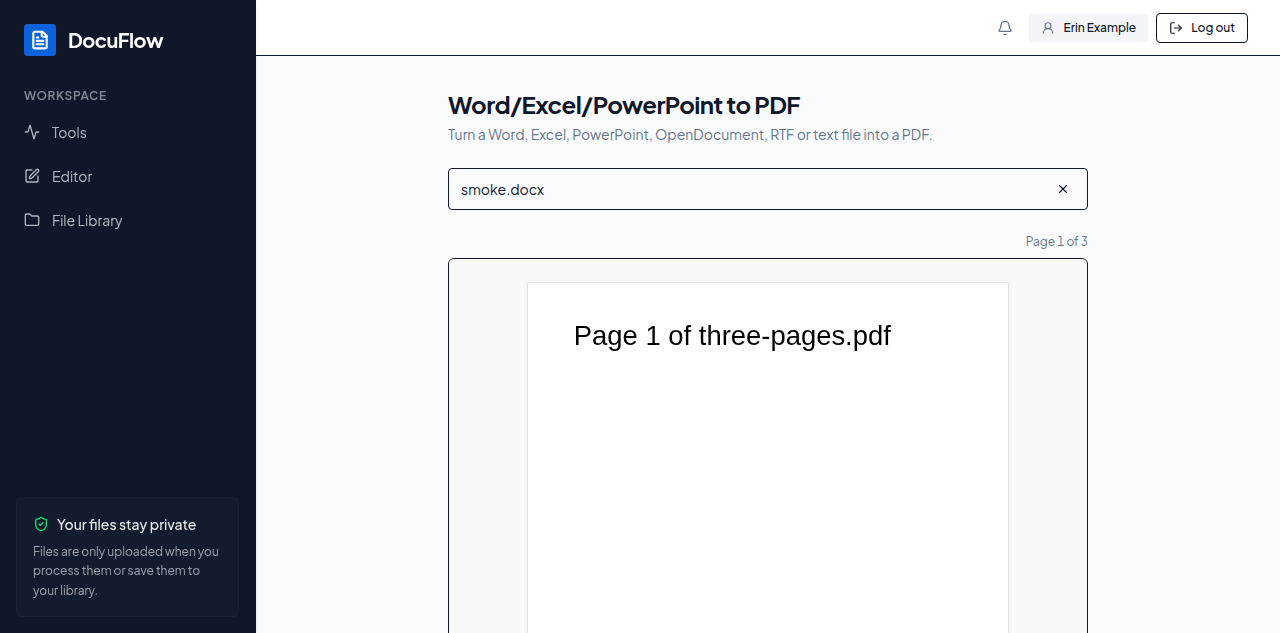Click the description text under the heading
The width and height of the screenshot is (1280, 633).
(x=690, y=135)
